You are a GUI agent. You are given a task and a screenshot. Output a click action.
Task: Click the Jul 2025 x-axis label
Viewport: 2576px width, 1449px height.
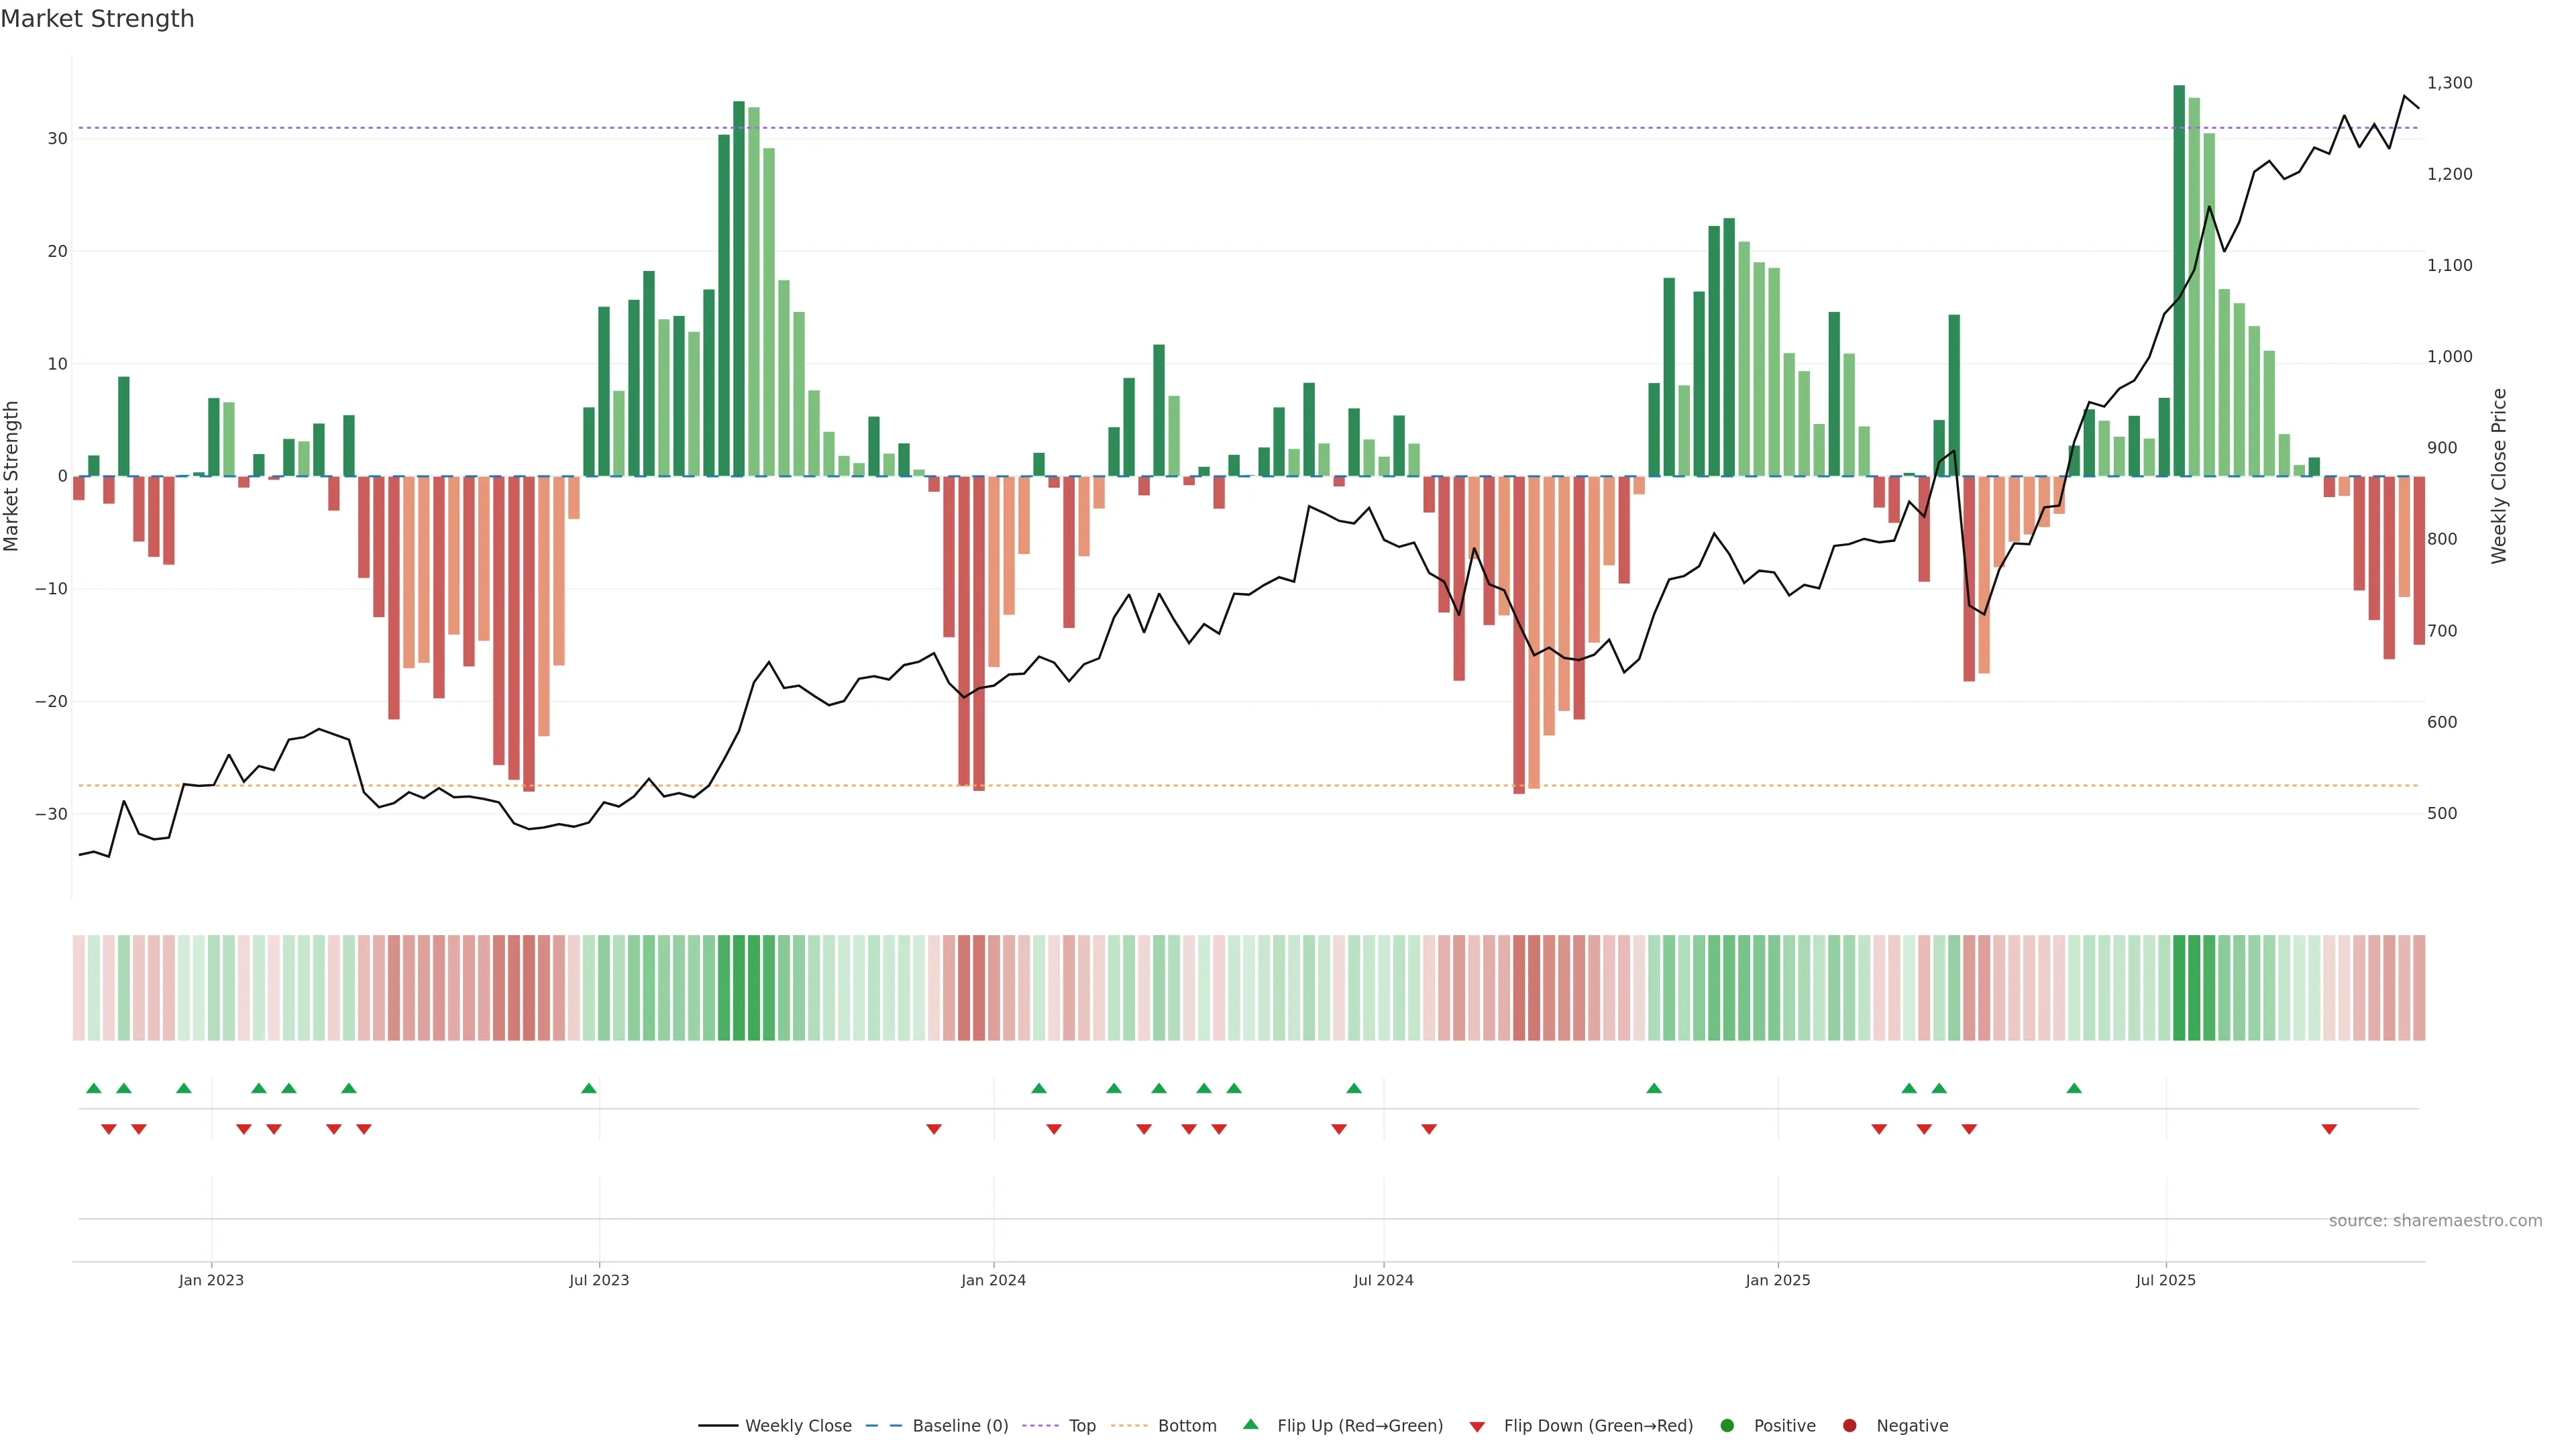[x=2165, y=1280]
